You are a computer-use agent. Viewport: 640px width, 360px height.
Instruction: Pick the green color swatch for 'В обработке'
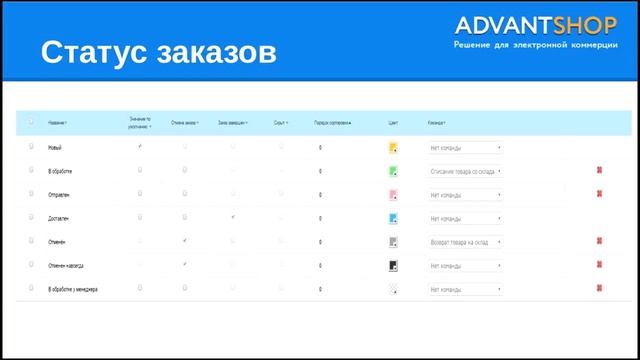(x=393, y=171)
